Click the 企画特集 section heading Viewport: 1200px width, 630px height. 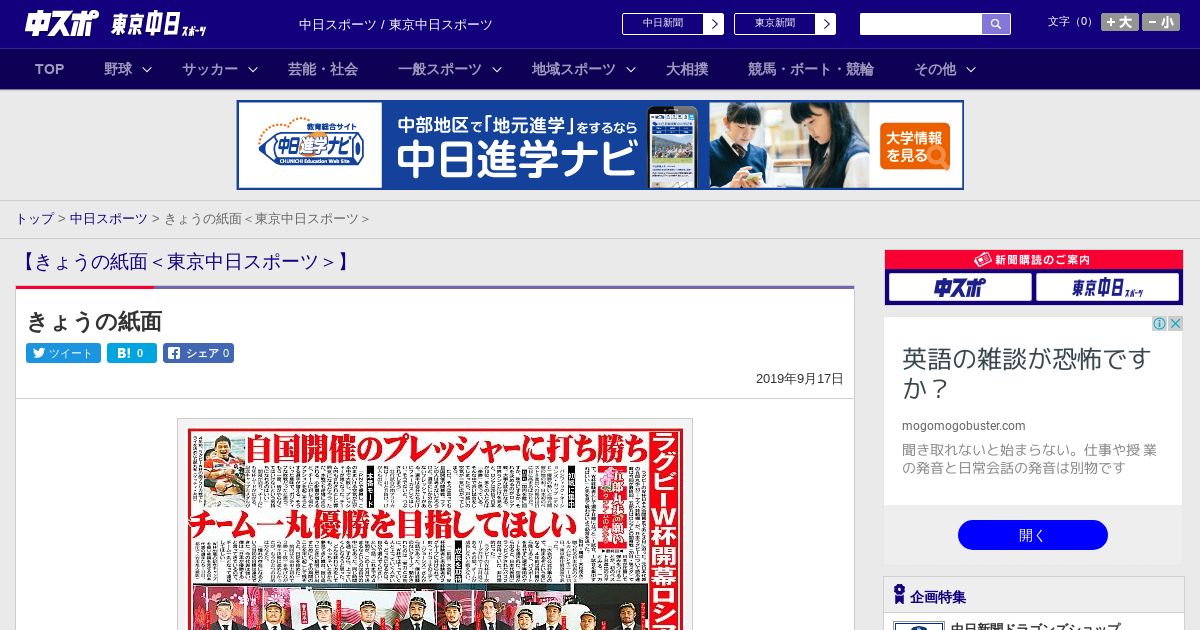pos(938,597)
